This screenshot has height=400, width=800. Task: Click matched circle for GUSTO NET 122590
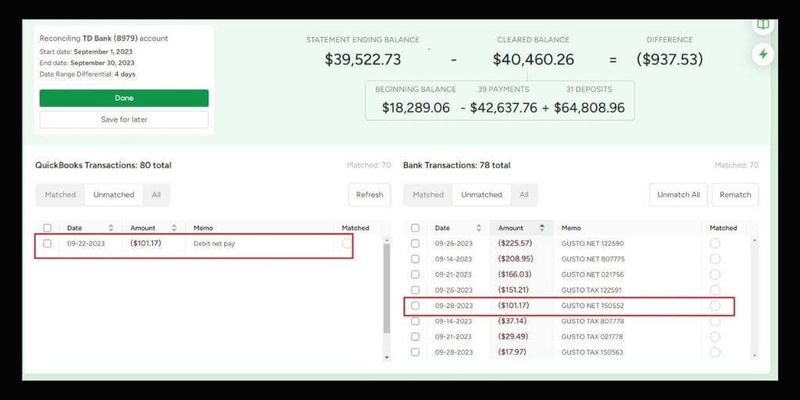click(715, 243)
